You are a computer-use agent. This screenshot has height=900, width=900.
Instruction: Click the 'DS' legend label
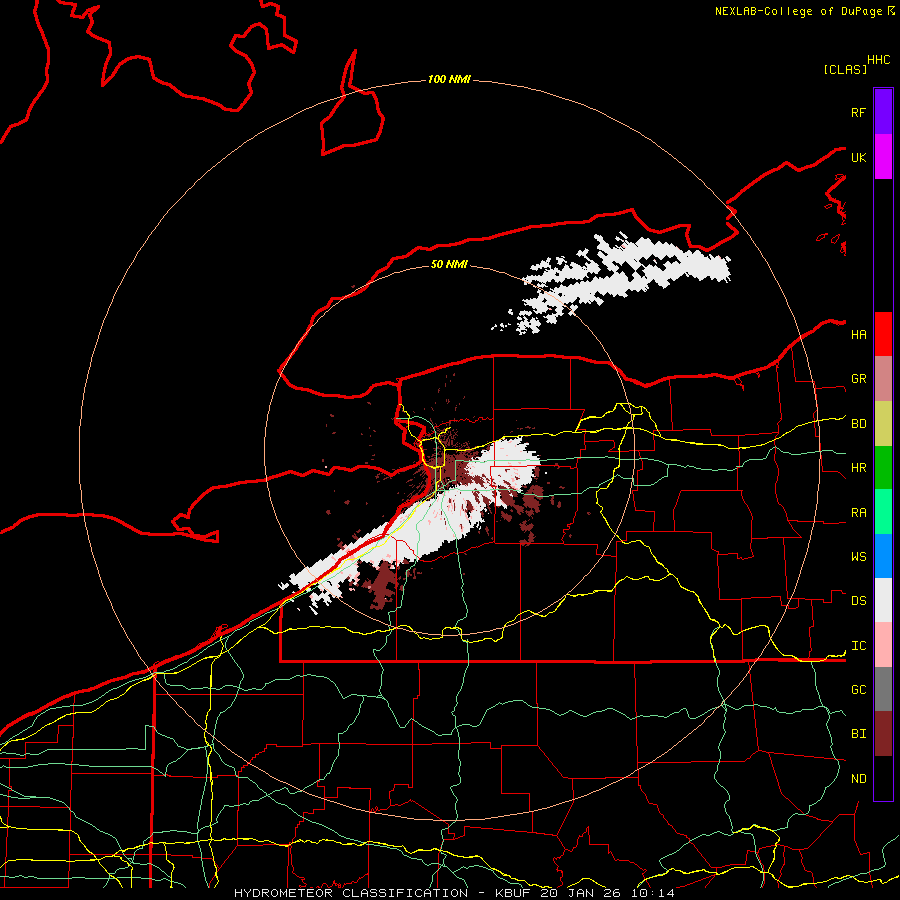[858, 601]
